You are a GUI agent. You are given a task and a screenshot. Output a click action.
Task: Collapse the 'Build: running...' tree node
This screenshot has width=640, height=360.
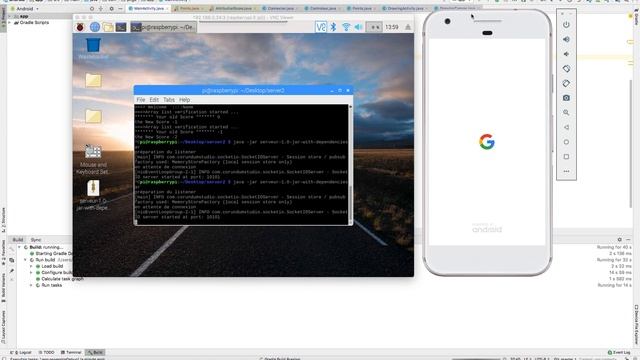click(19, 247)
